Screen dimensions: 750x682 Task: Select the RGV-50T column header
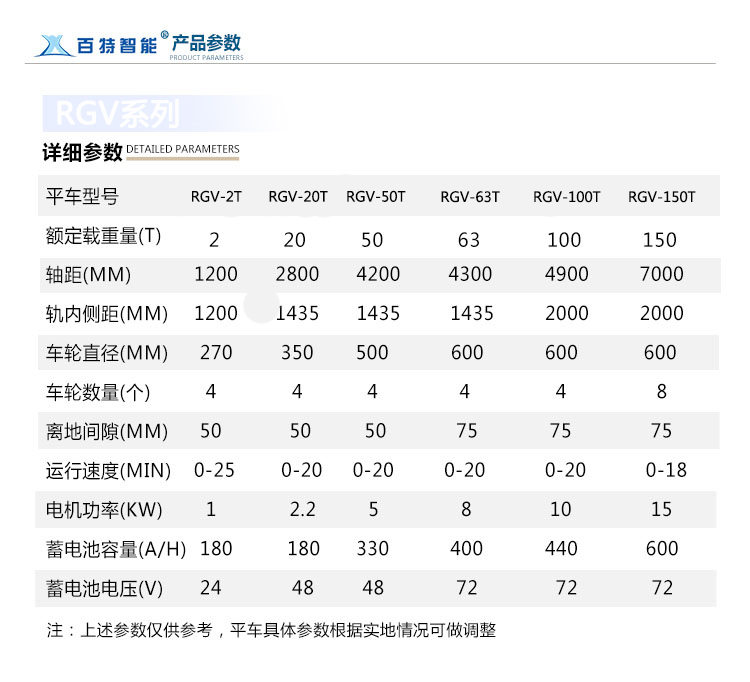click(x=376, y=197)
